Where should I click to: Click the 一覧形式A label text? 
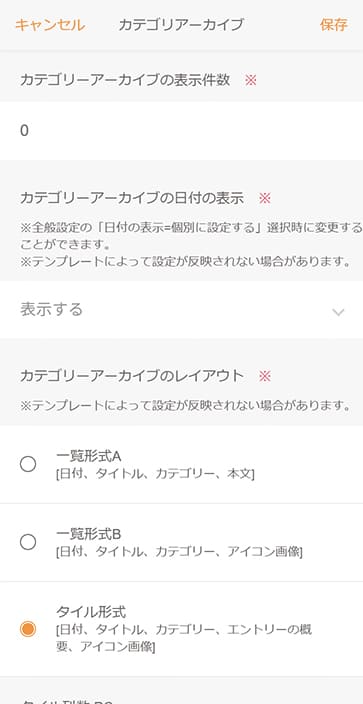point(89,456)
